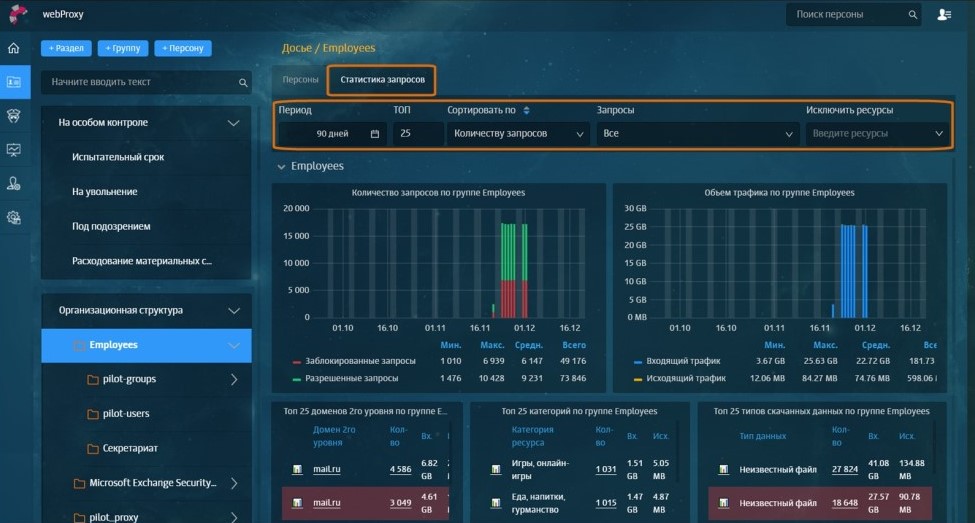Open the Запросы dropdown set to Все
The height and width of the screenshot is (523, 975).
pos(696,133)
